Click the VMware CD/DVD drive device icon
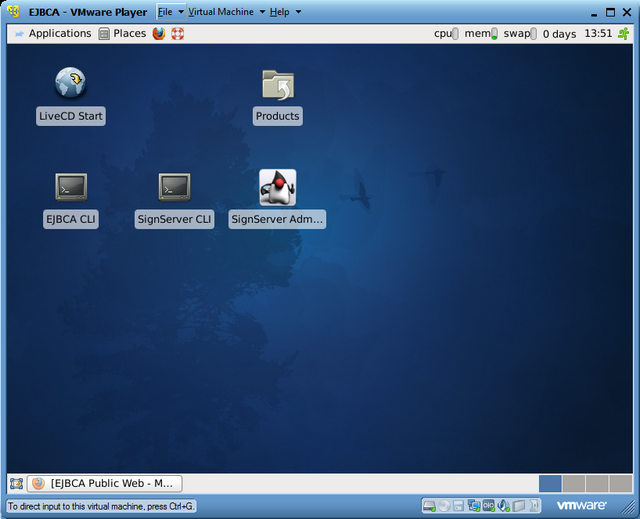 [x=444, y=506]
